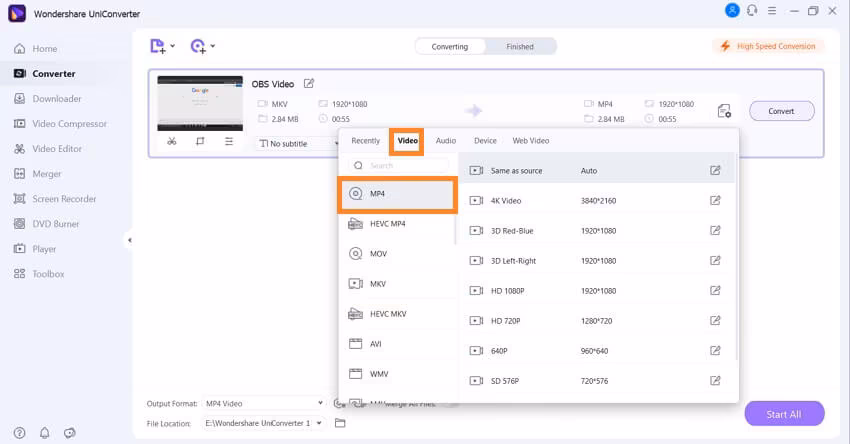This screenshot has height=444, width=850.
Task: Select the 3D Left-Right resolution preset
Action: pyautogui.click(x=595, y=261)
